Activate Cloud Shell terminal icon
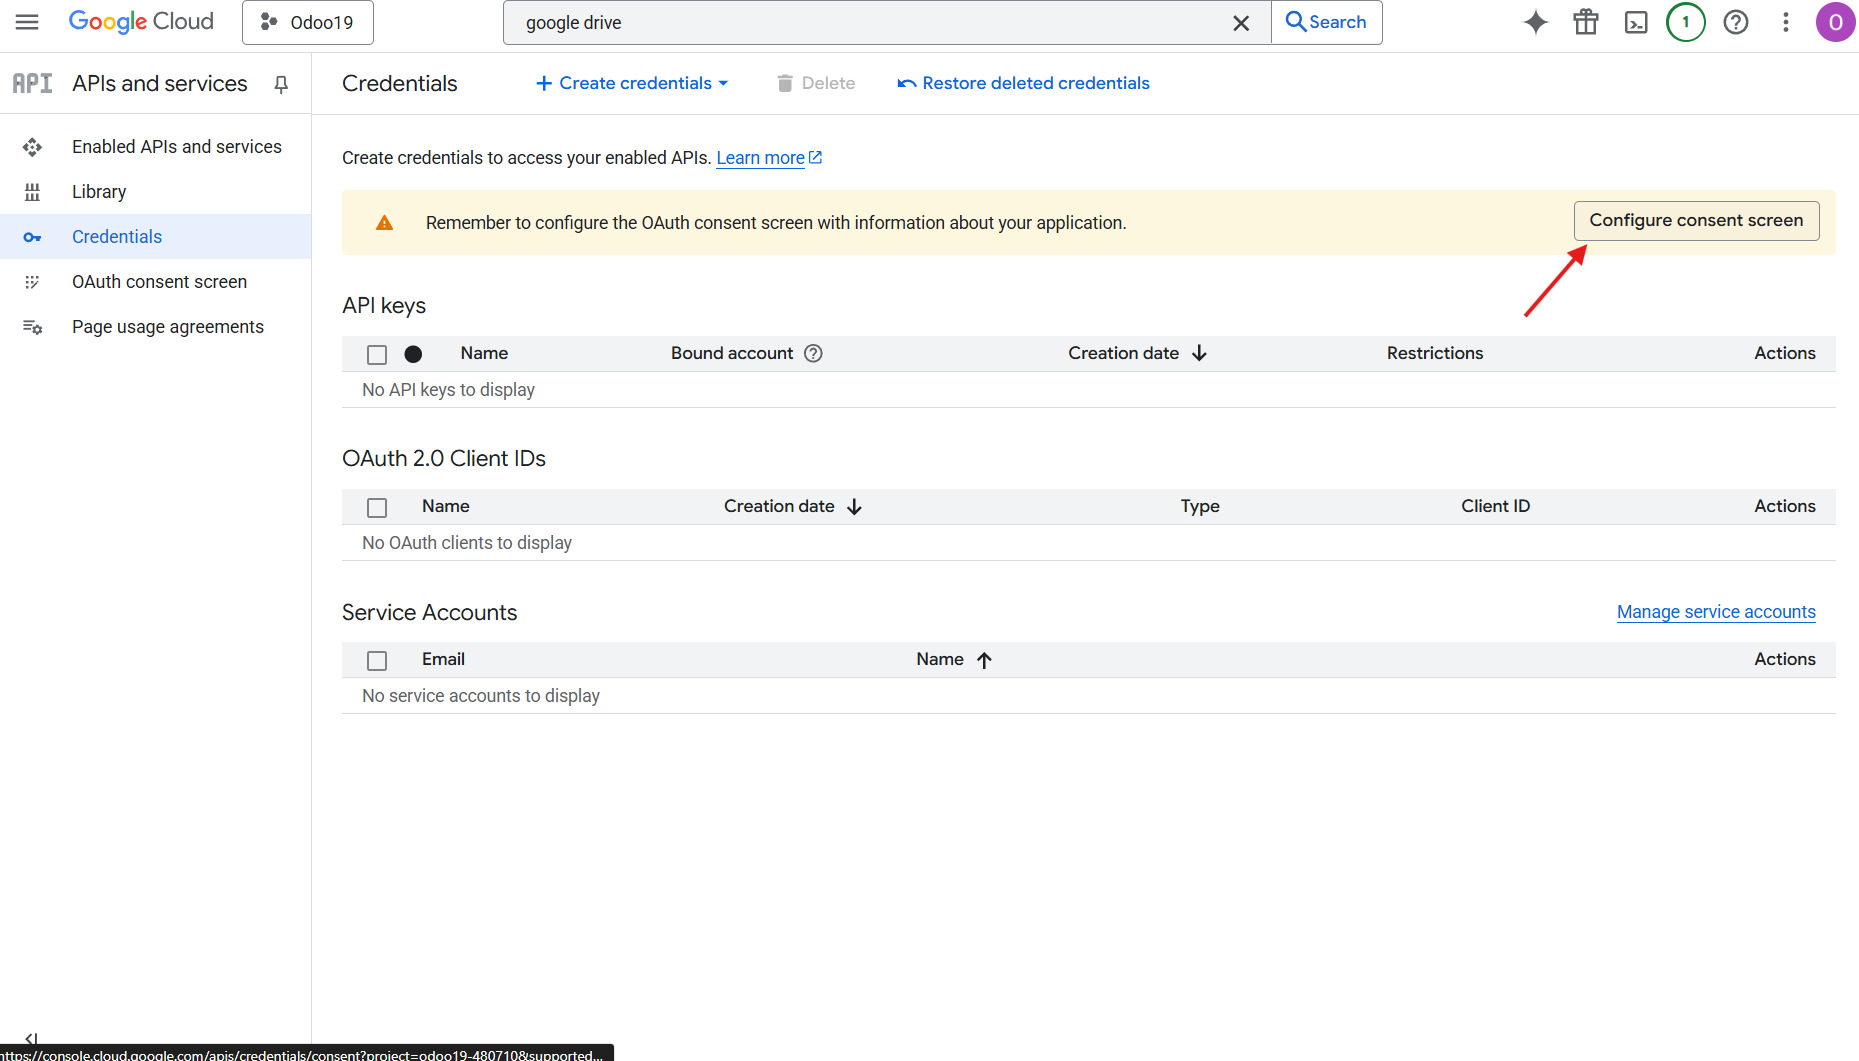The height and width of the screenshot is (1061, 1859). click(1635, 22)
